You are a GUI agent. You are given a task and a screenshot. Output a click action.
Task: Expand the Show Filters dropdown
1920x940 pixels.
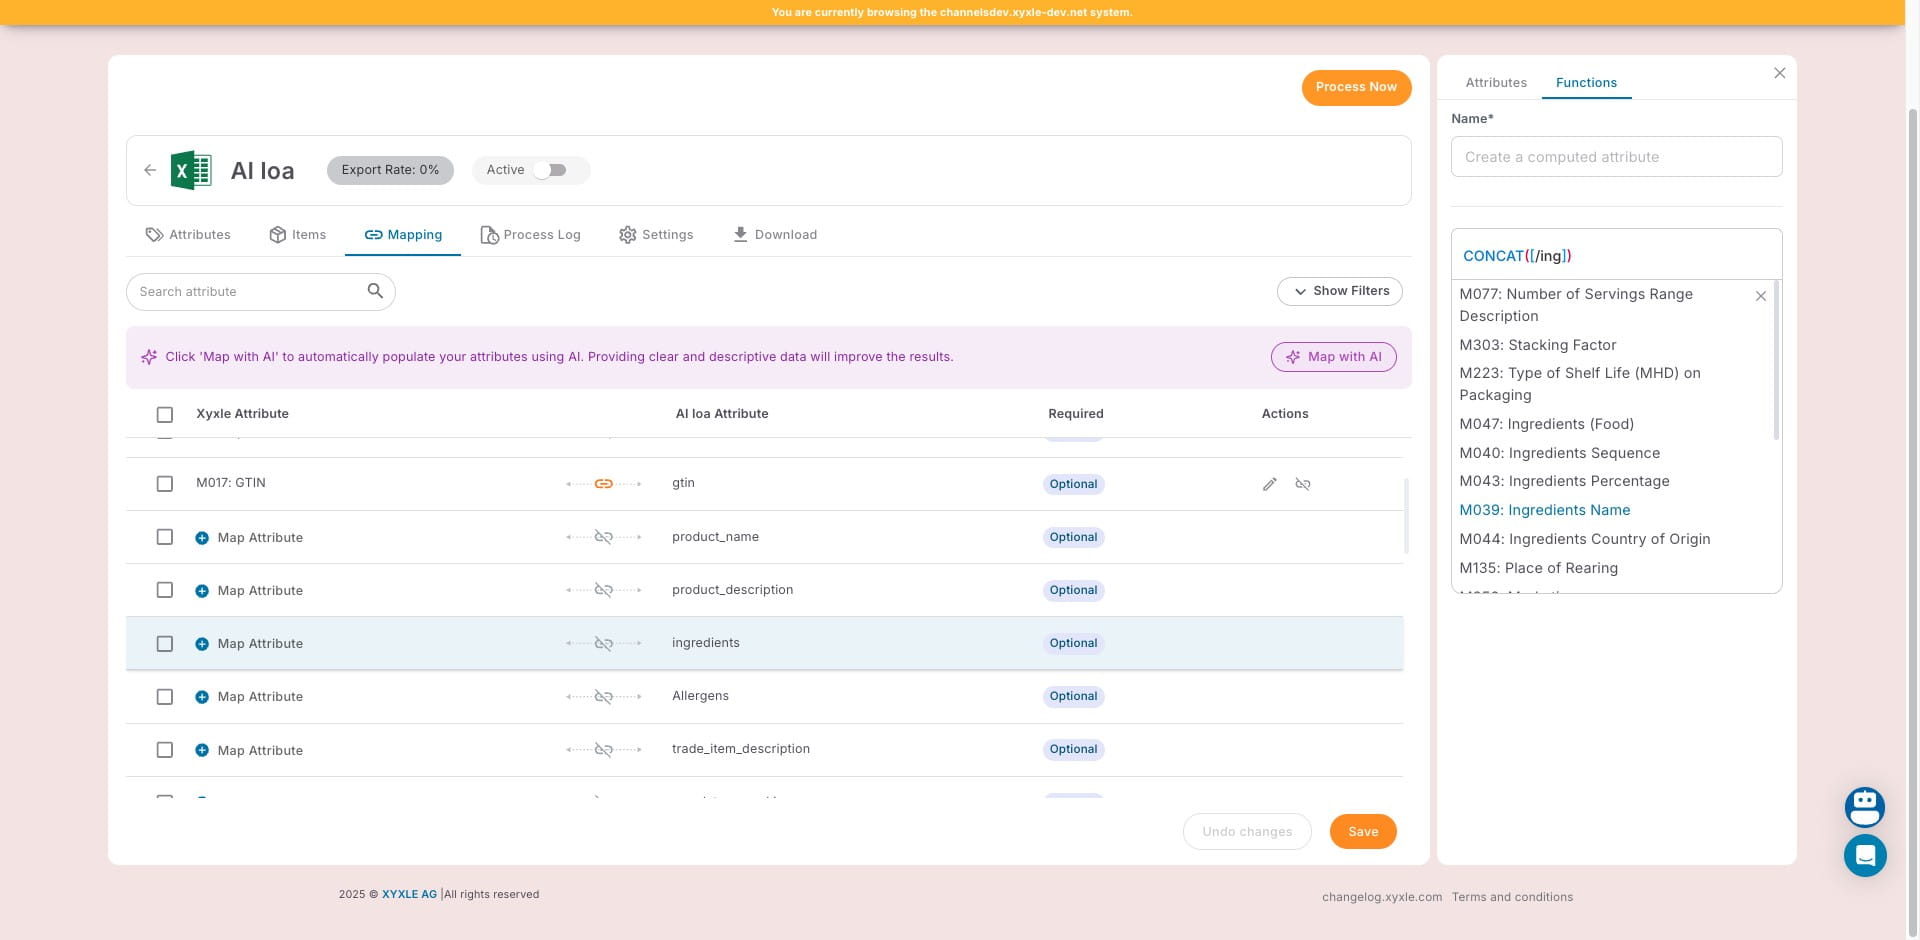[1339, 291]
